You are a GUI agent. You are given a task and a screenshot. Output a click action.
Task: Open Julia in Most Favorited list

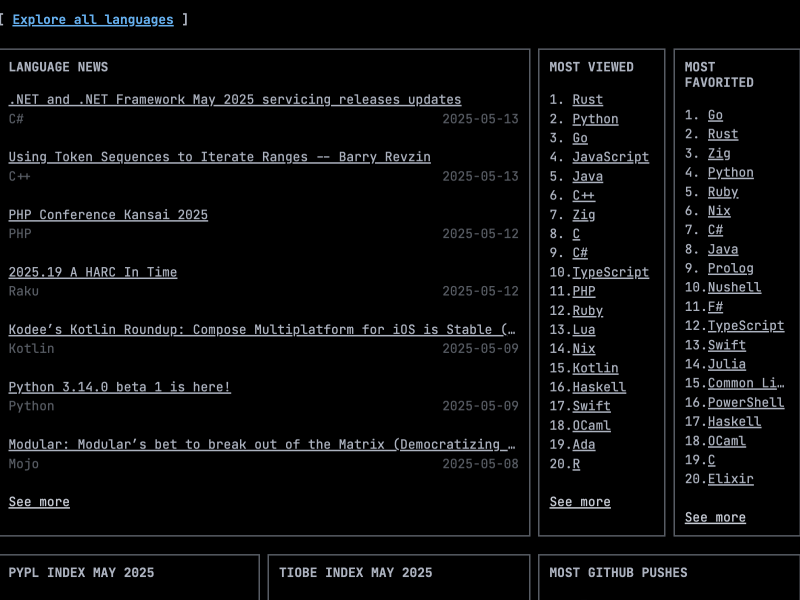727,364
